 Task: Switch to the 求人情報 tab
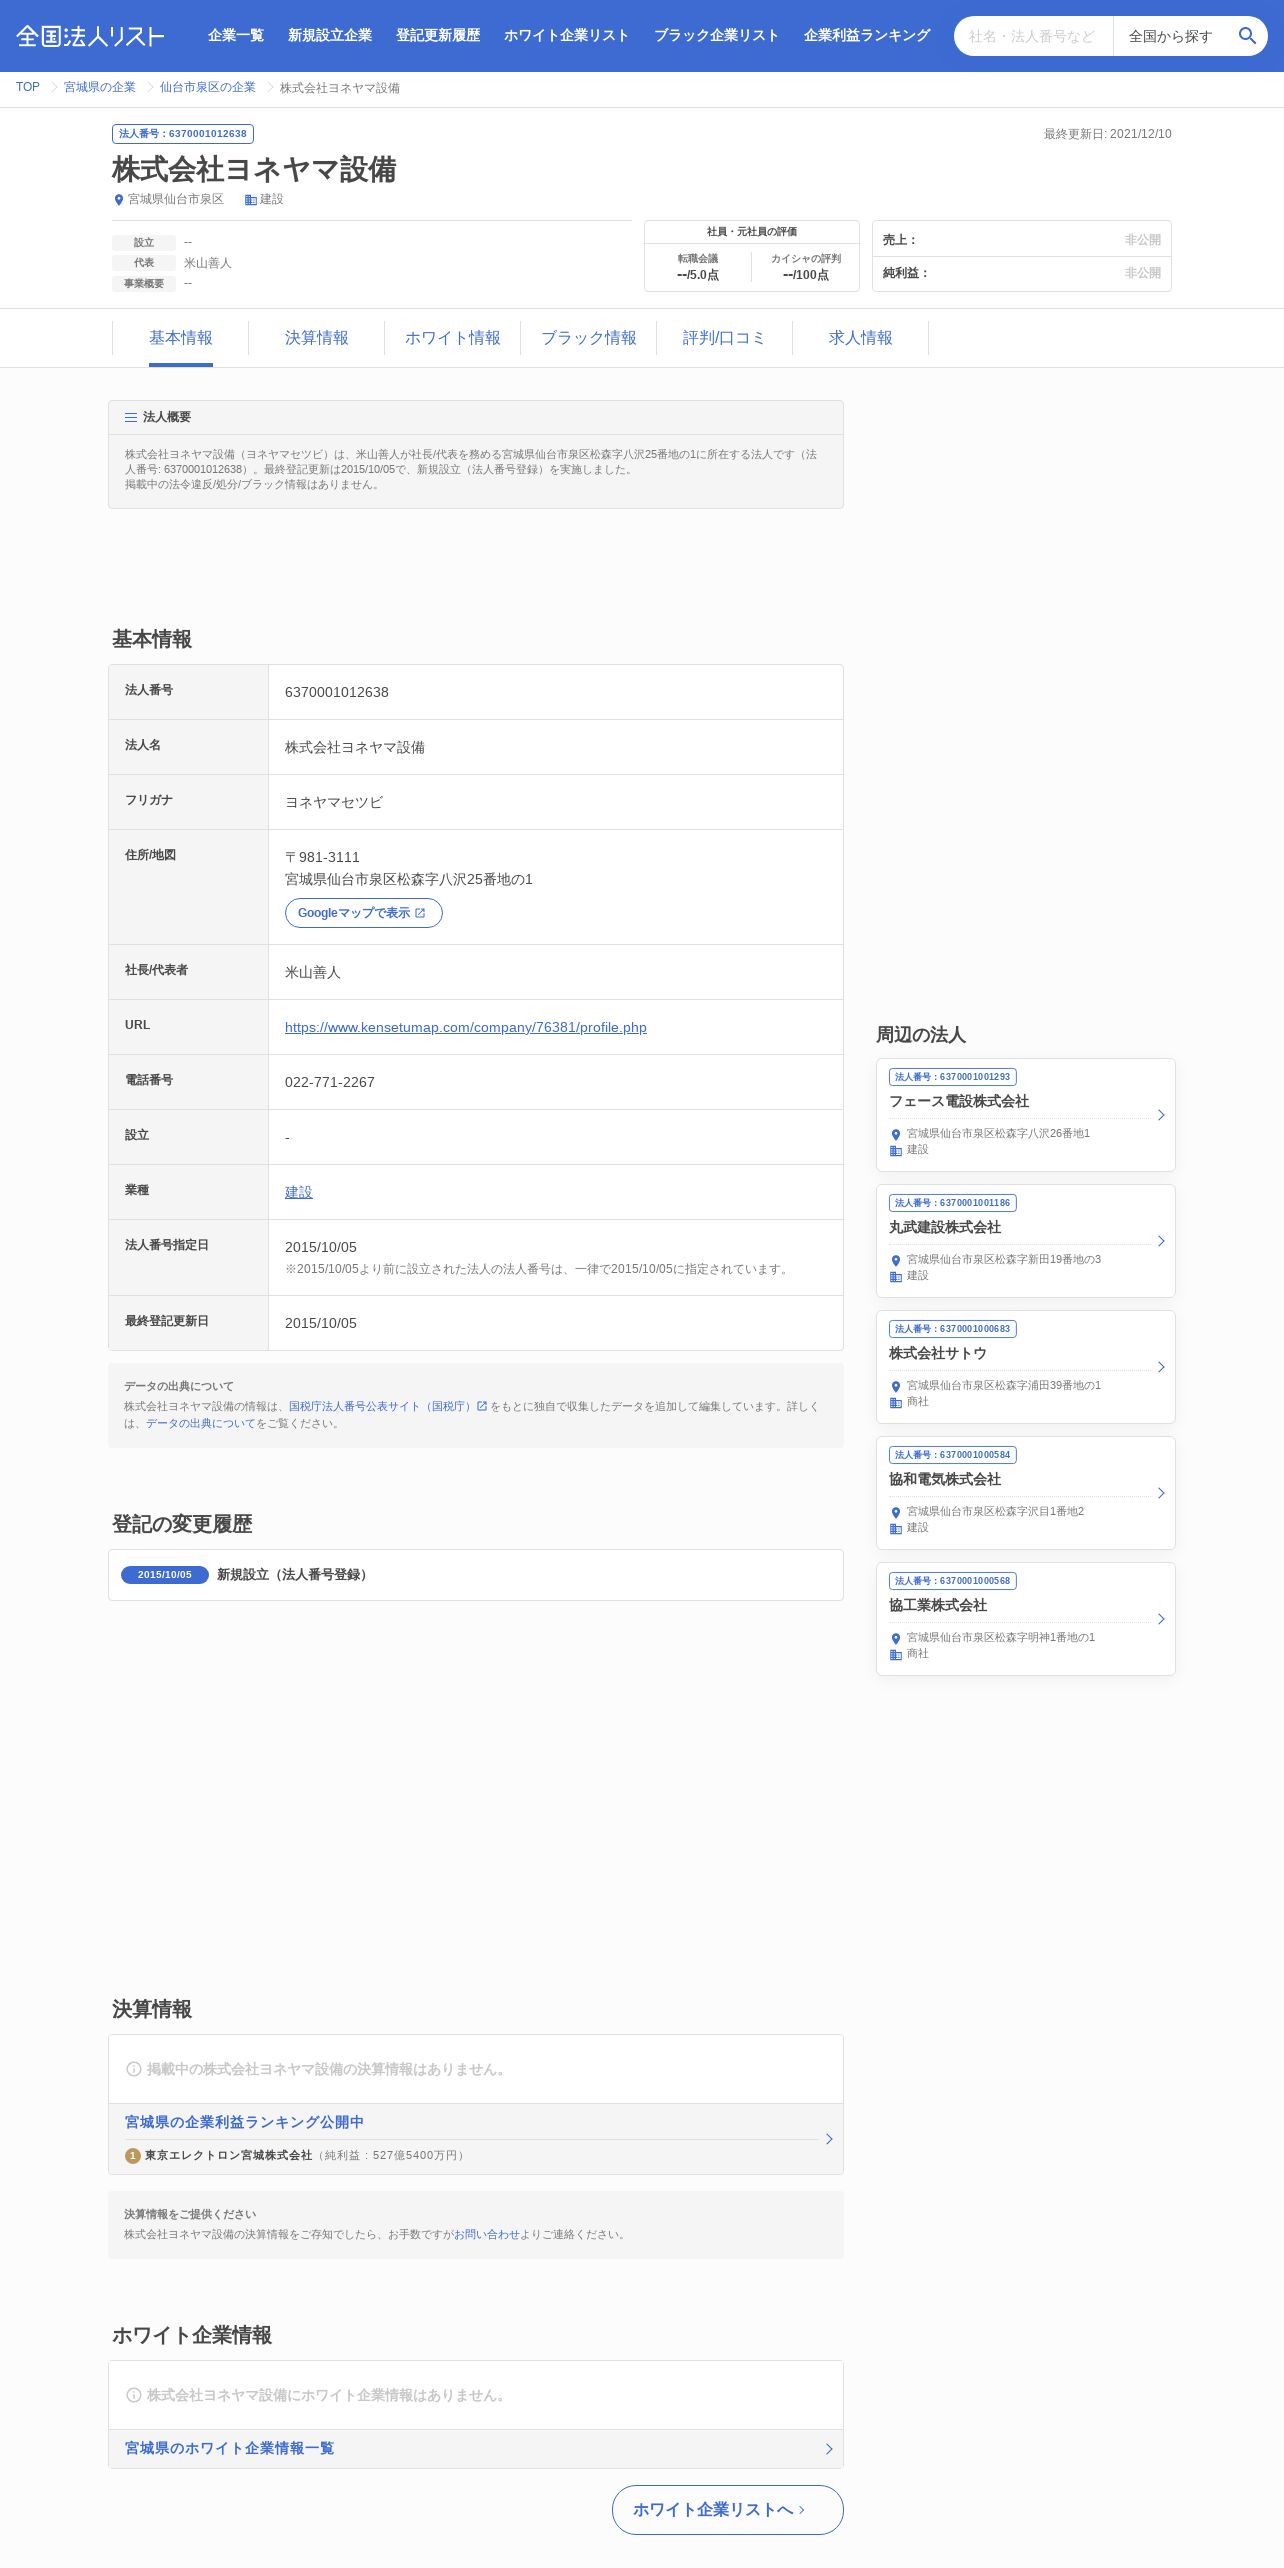click(861, 338)
